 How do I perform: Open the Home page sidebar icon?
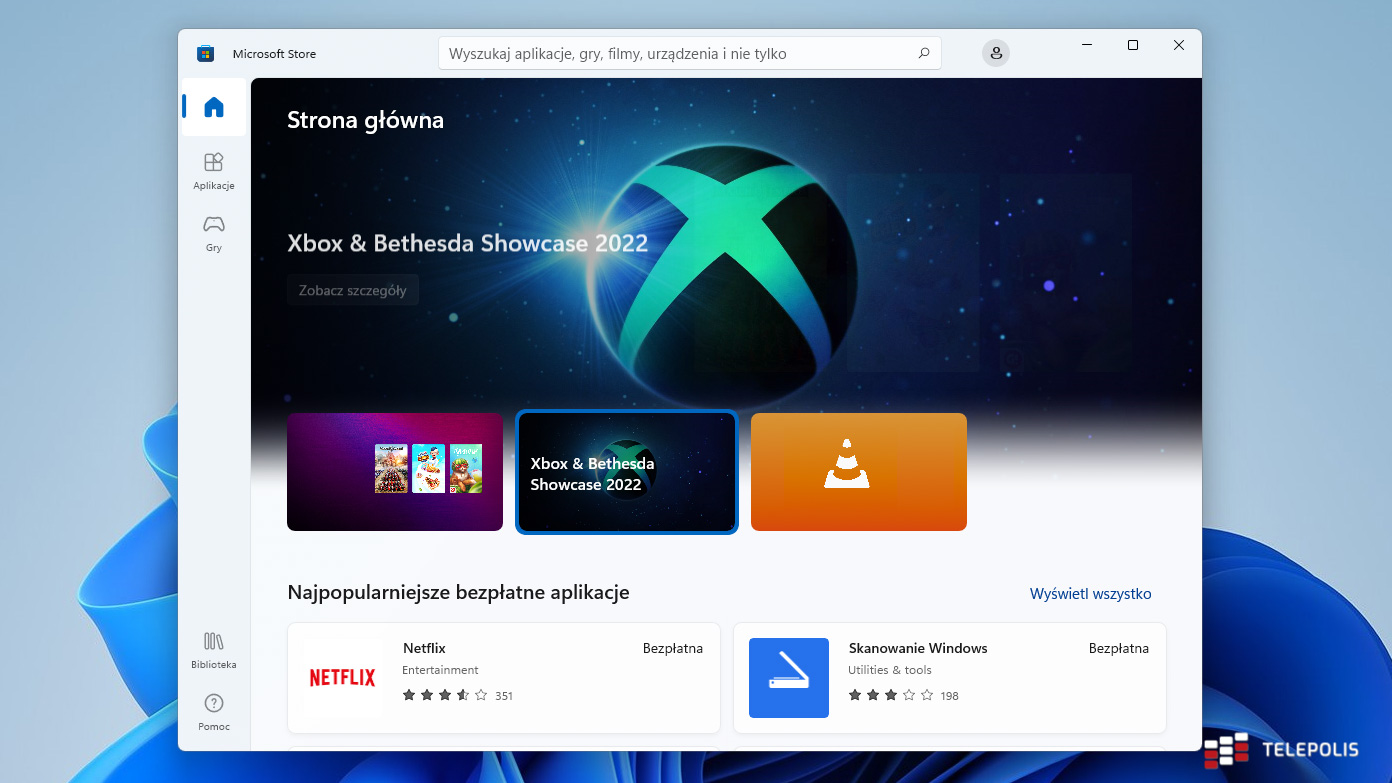point(214,107)
